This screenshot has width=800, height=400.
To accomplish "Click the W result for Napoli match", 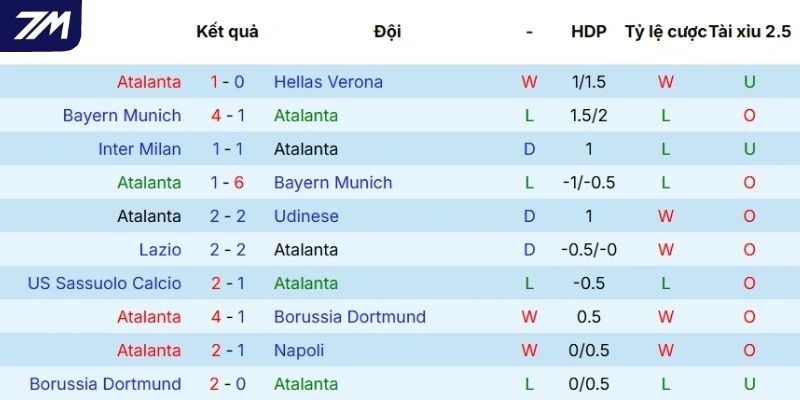I will point(530,351).
